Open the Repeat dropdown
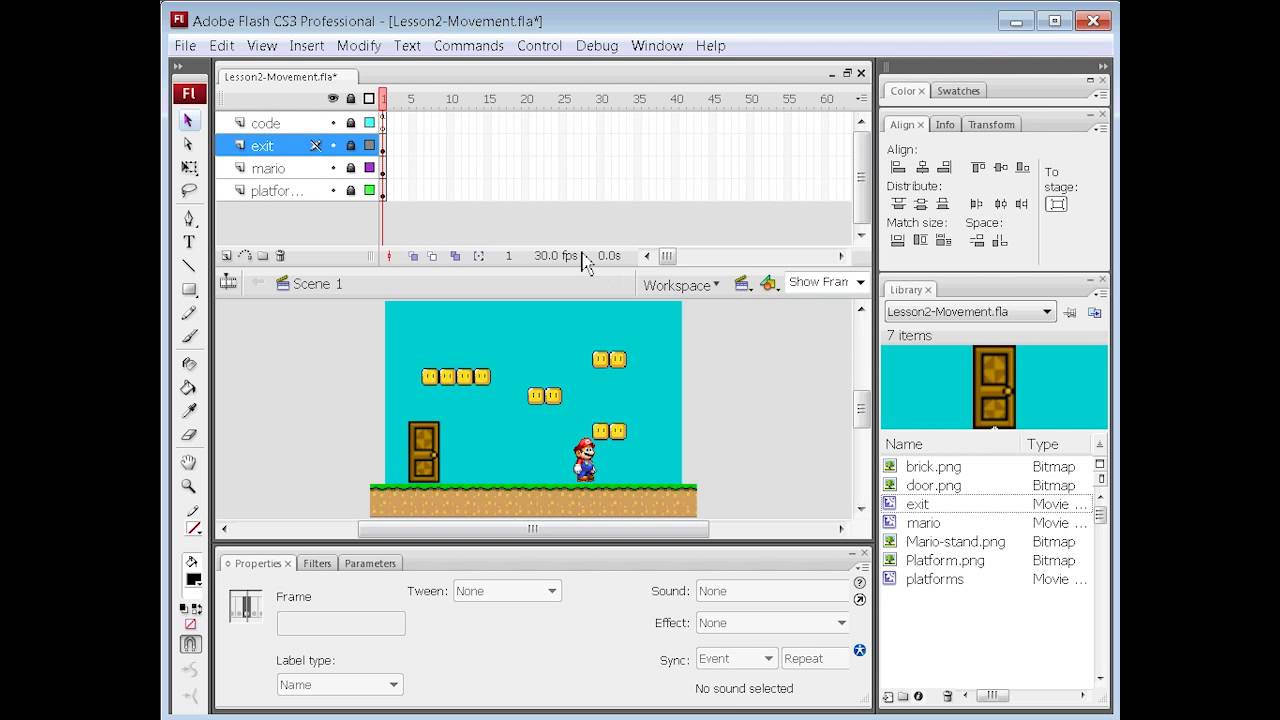 pyautogui.click(x=816, y=658)
